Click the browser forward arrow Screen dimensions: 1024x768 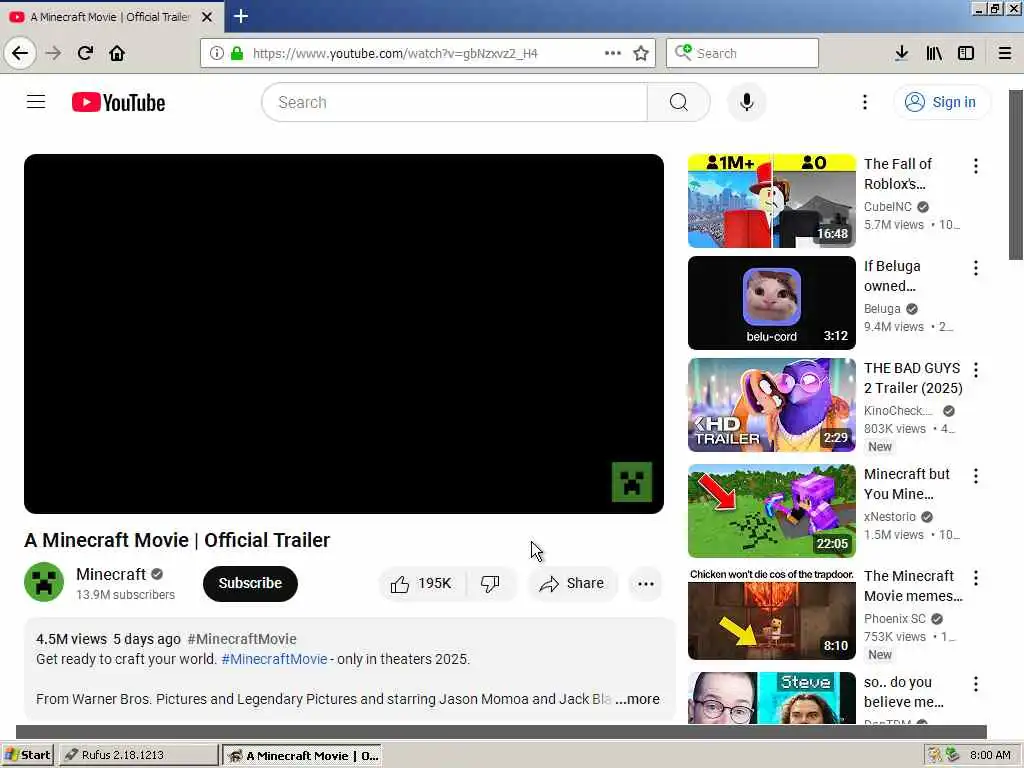click(54, 53)
